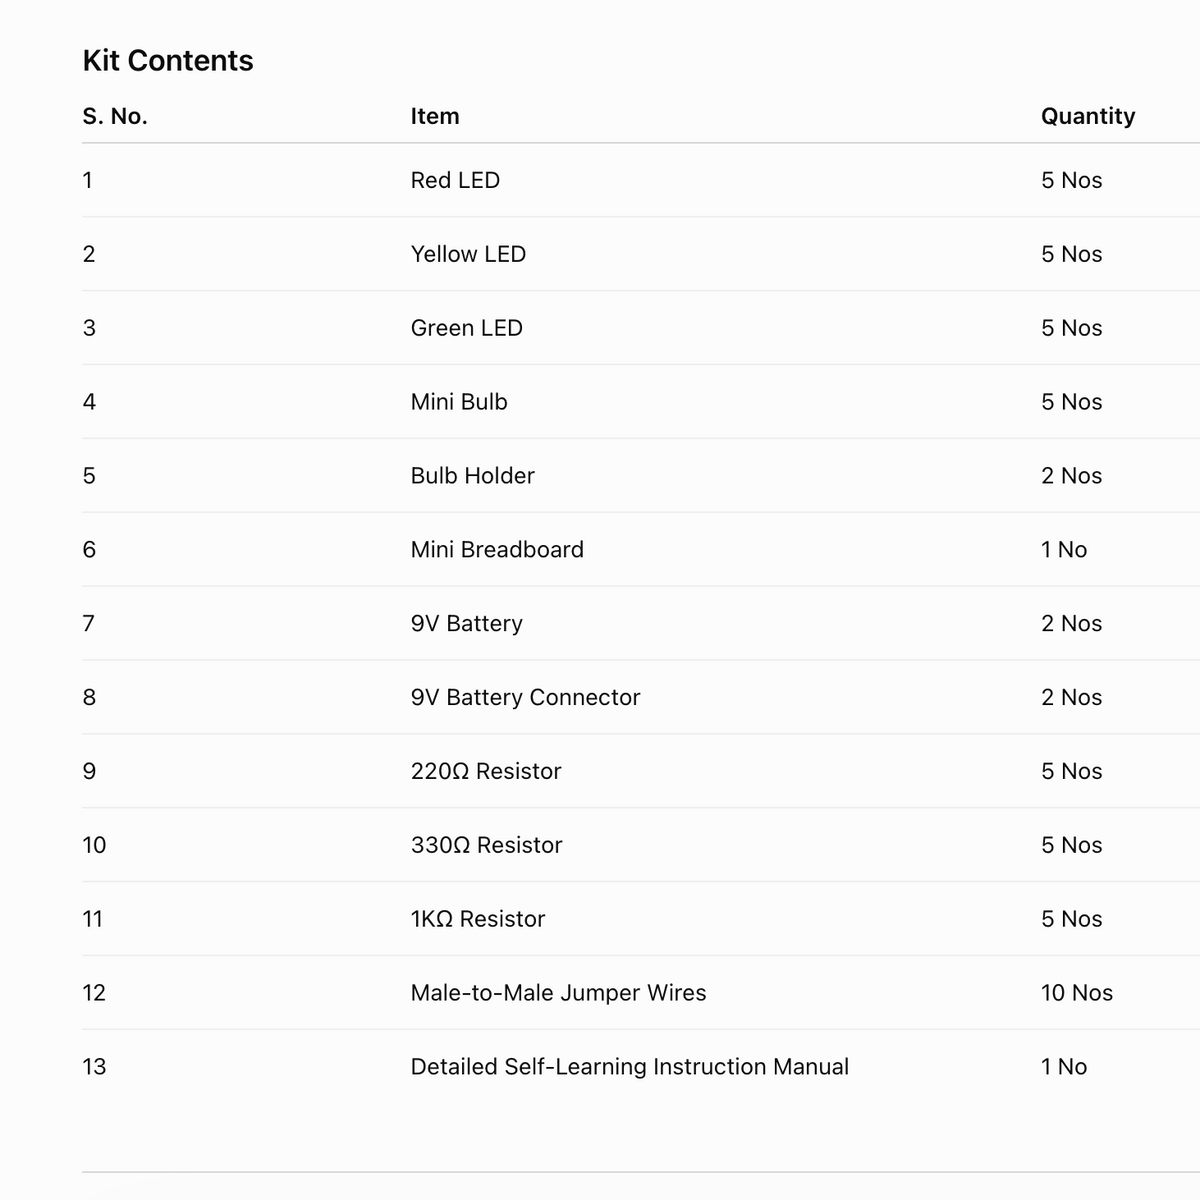Click the 1KΩ Resistor item cell
Screen dimensions: 1200x1200
[478, 919]
